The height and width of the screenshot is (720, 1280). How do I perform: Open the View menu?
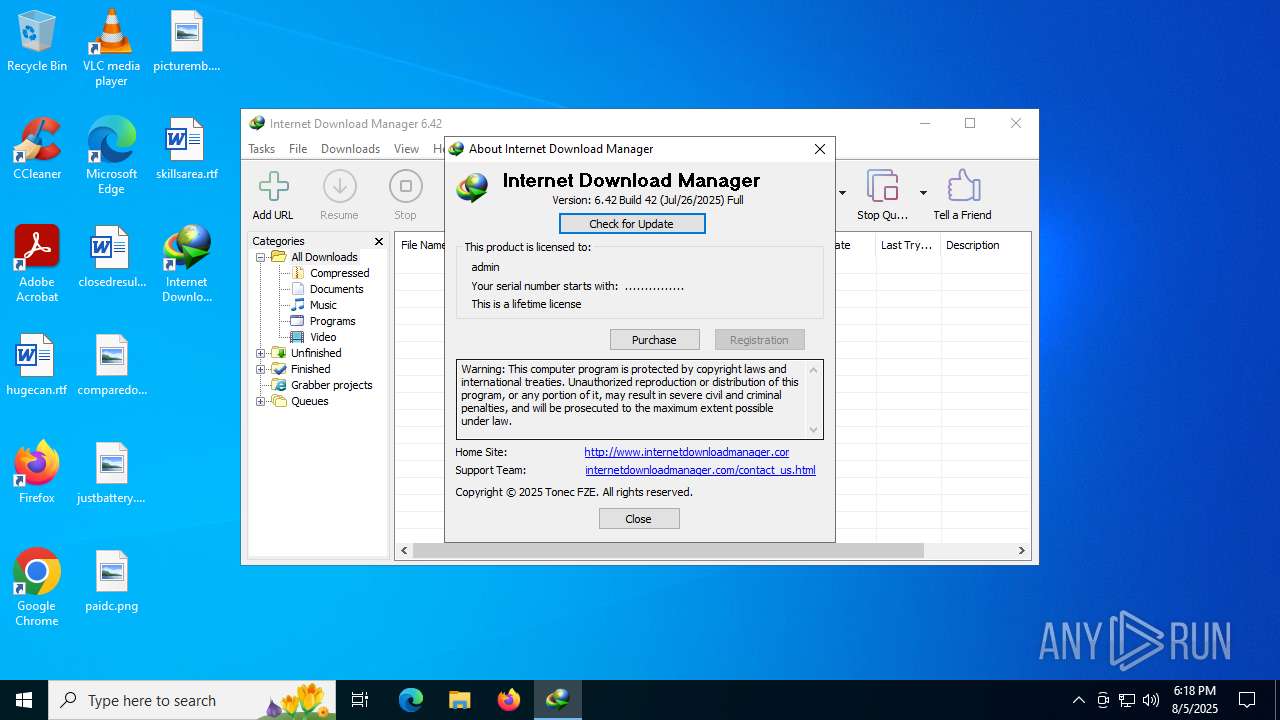pos(406,149)
